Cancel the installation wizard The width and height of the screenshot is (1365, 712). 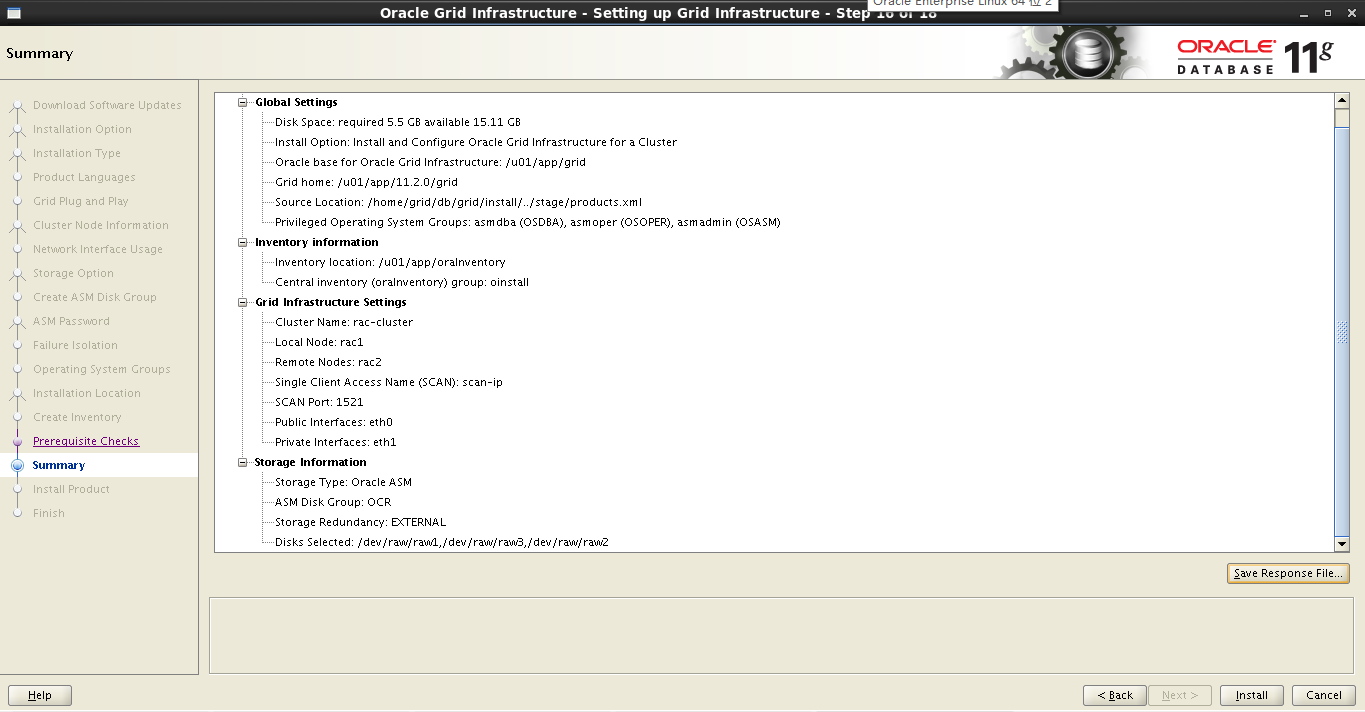point(1324,695)
